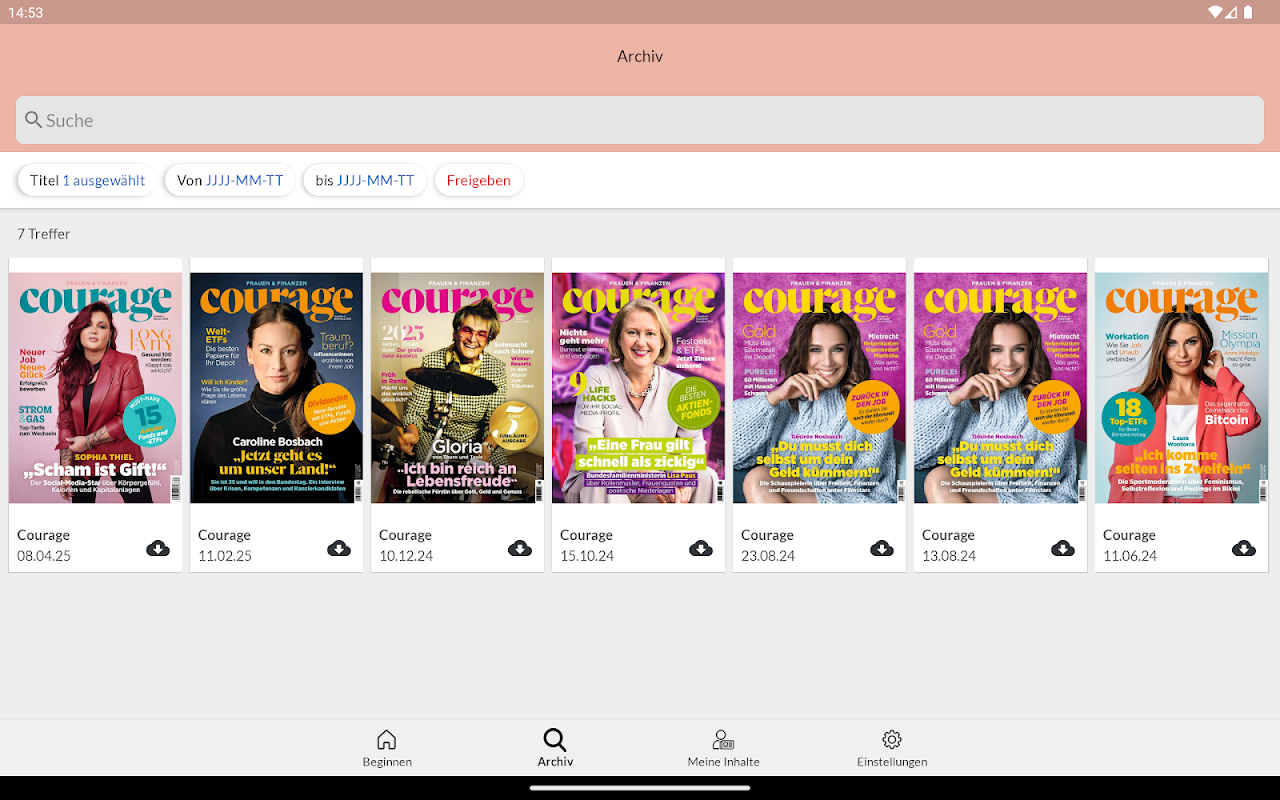Viewport: 1280px width, 800px height.
Task: Select the Archiv tab
Action: tap(555, 748)
